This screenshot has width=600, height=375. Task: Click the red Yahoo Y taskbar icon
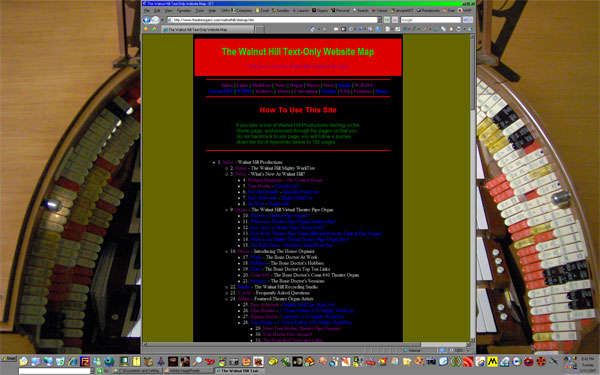point(209,361)
